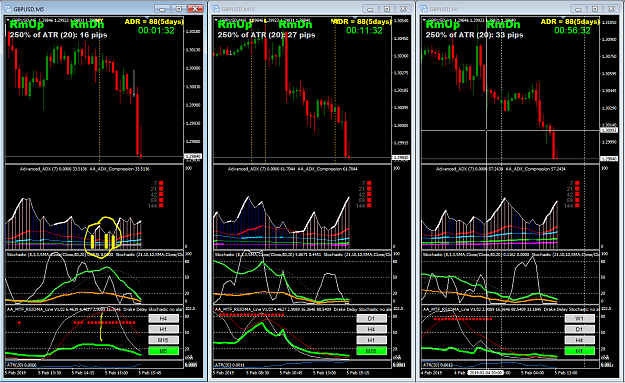The height and width of the screenshot is (383, 625).
Task: Click the chart icon in GBPUSD,H1 title bar
Action: point(424,9)
